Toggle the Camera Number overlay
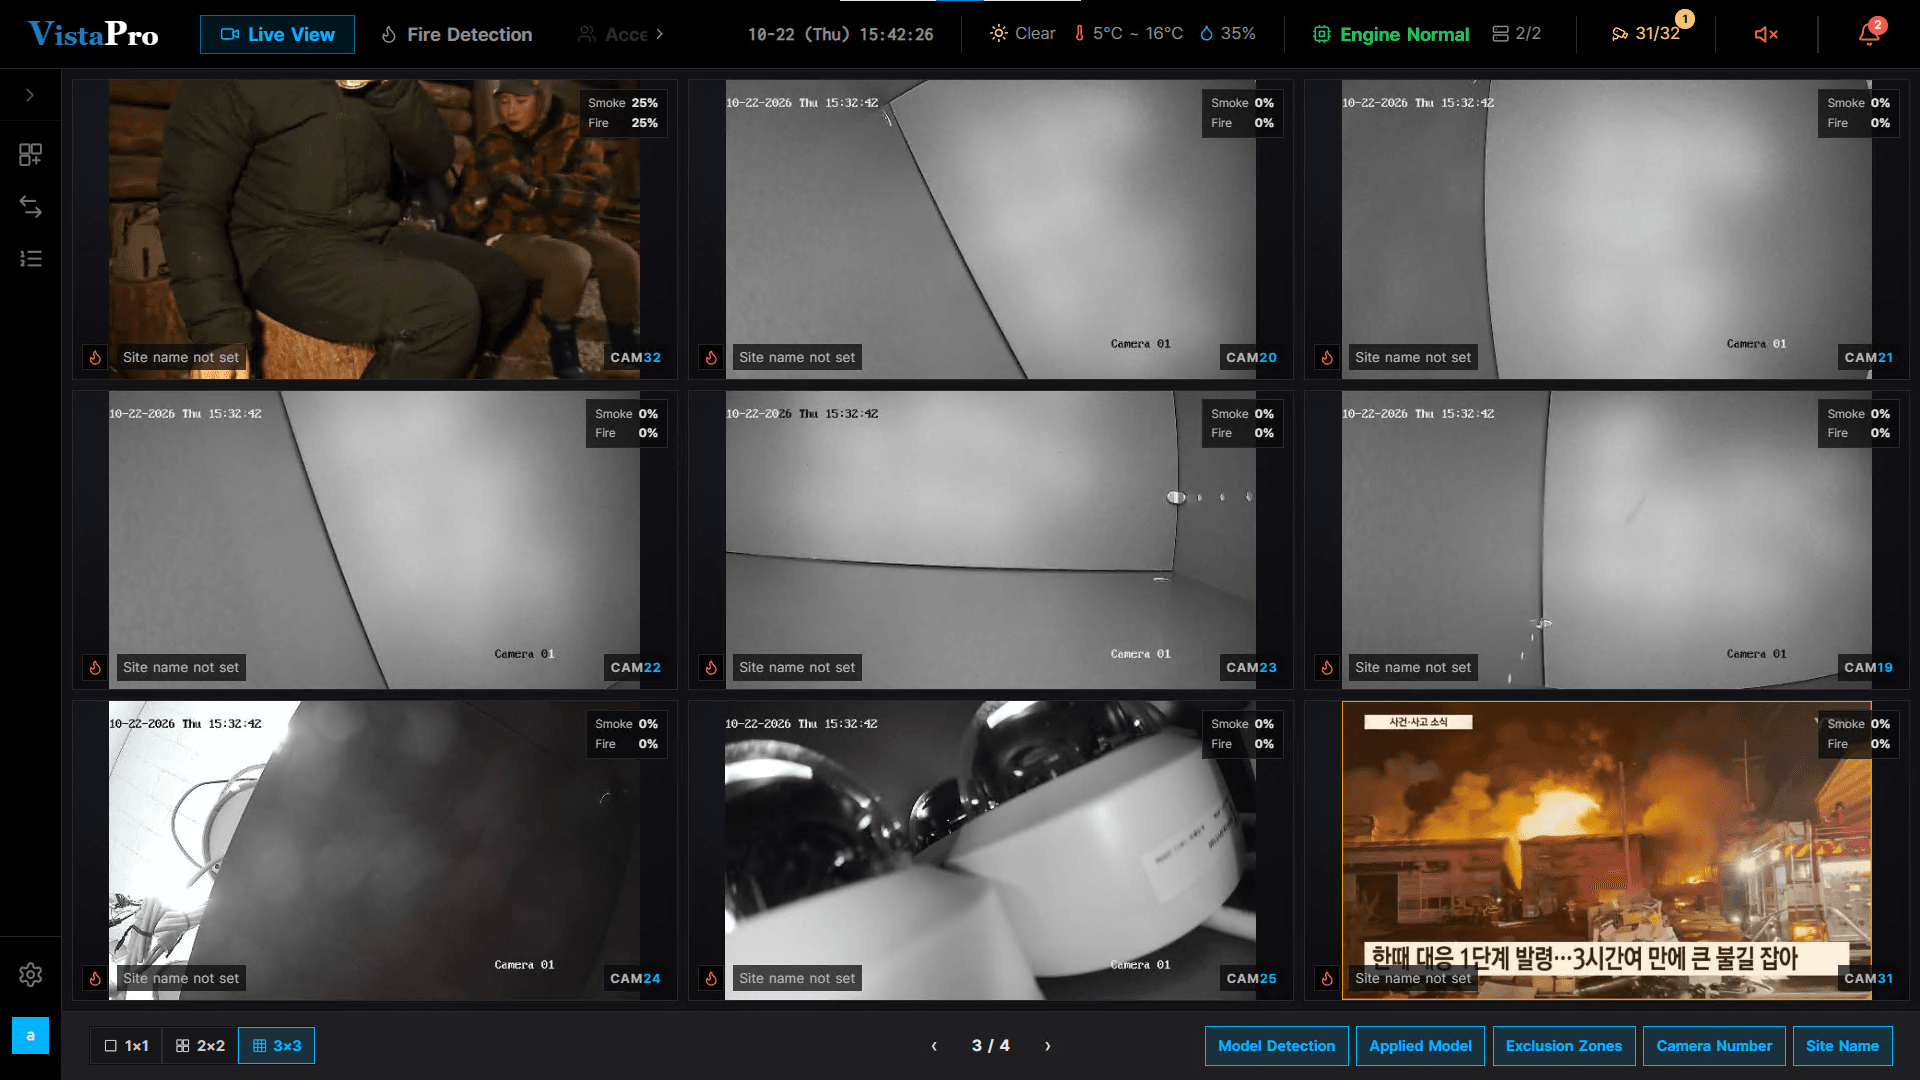Viewport: 1920px width, 1080px height. click(1714, 1045)
